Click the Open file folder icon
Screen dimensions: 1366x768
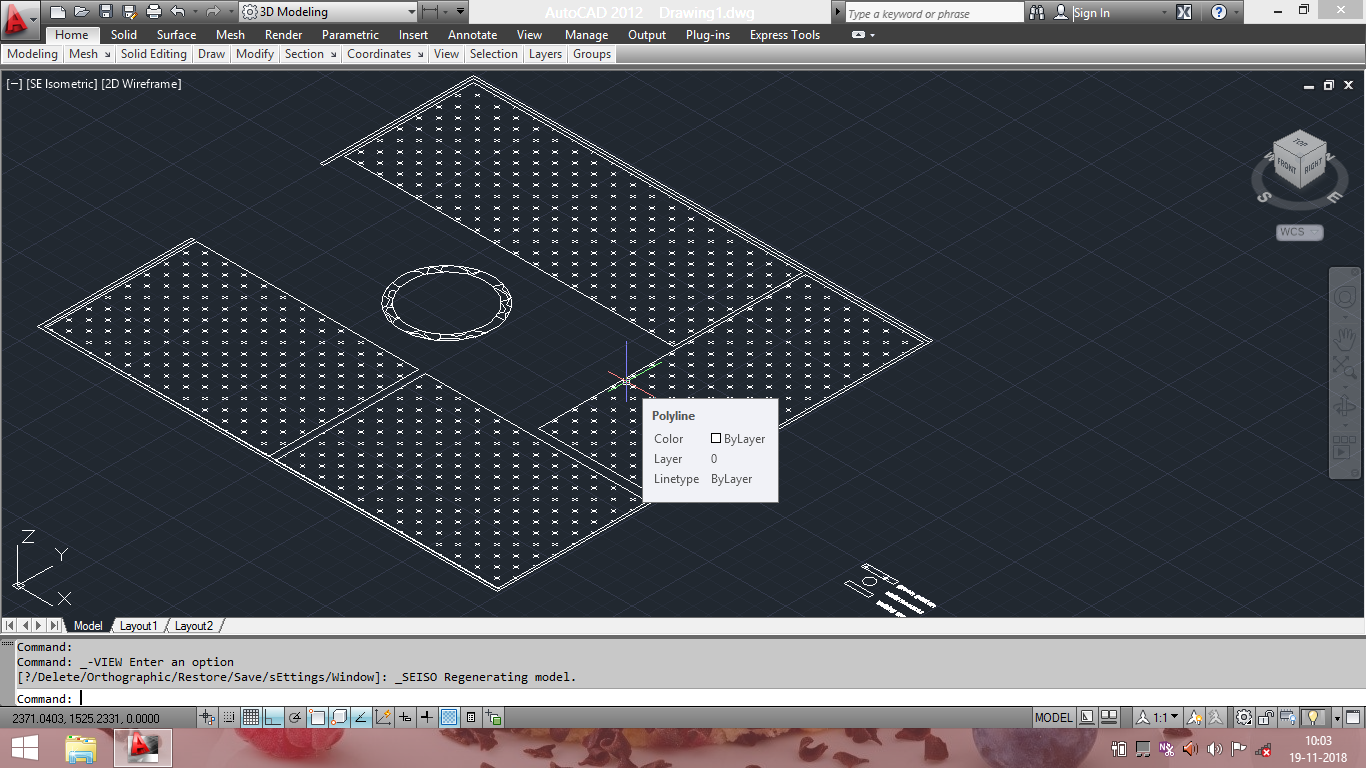(x=82, y=12)
